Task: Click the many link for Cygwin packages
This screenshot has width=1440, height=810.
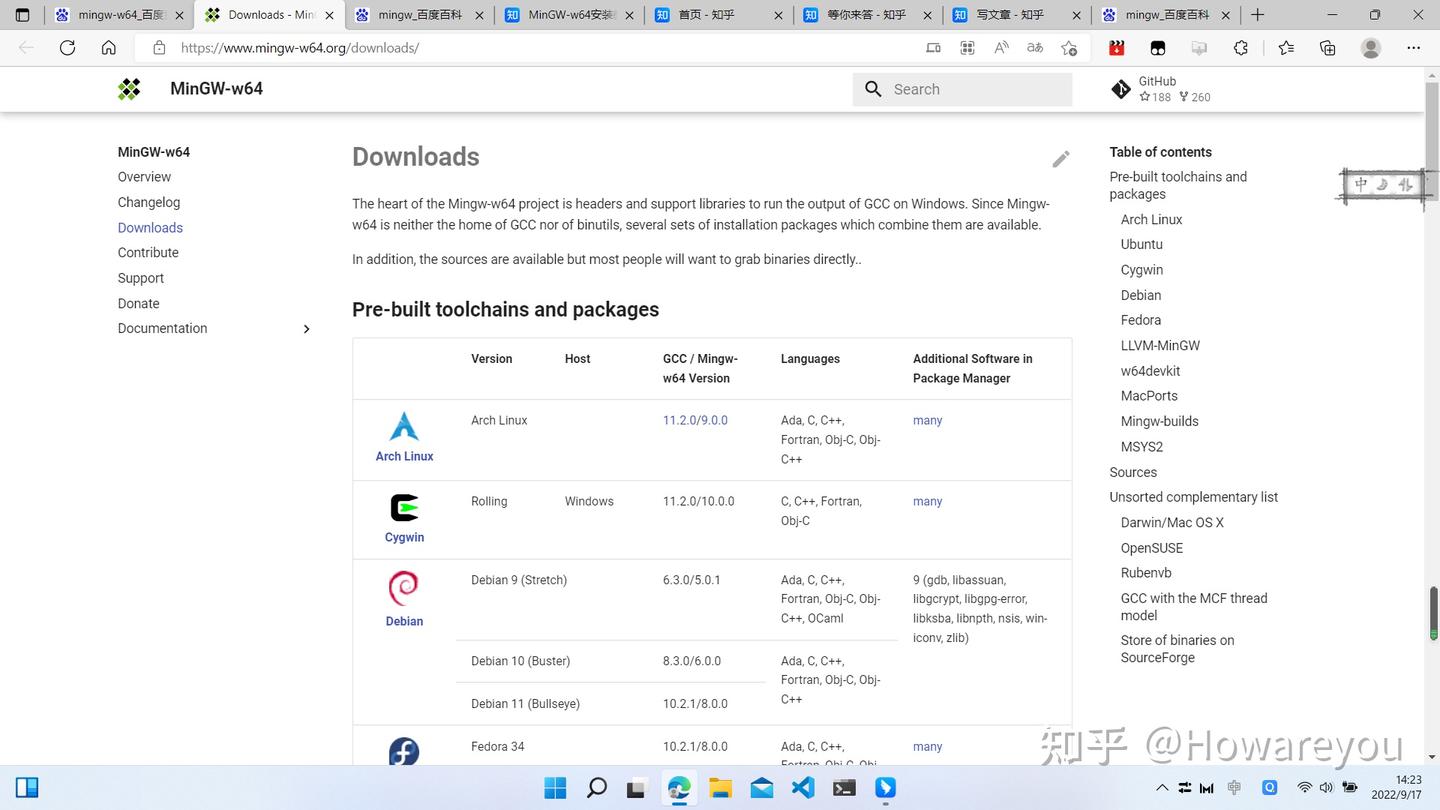Action: click(x=926, y=501)
